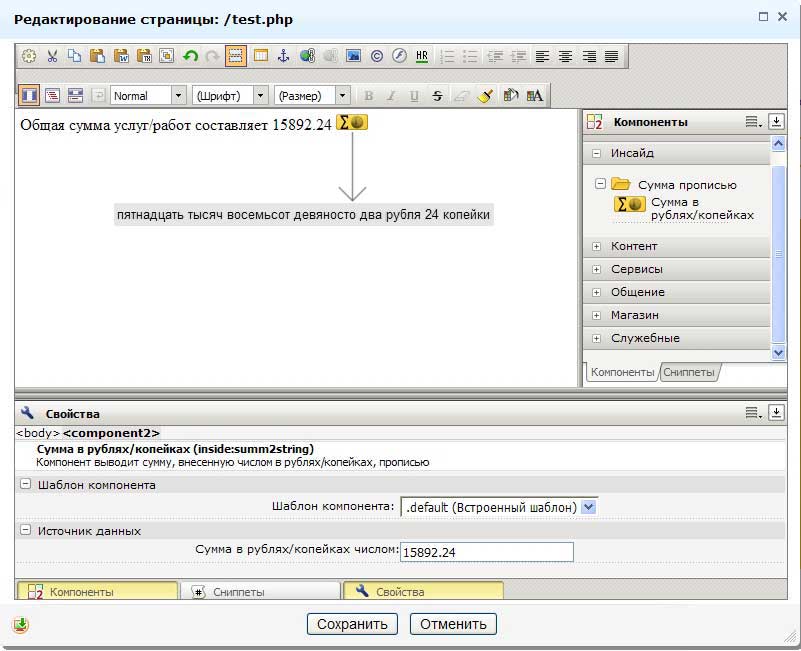Switch to the Сниппеты tab in side panel

688,372
